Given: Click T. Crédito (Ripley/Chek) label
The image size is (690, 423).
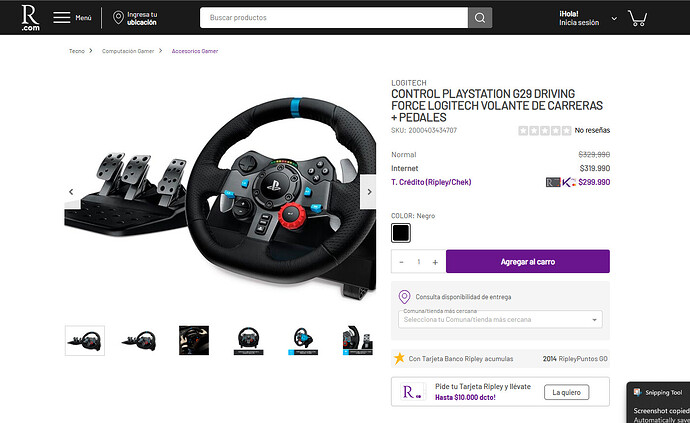Looking at the screenshot, I should pos(431,182).
